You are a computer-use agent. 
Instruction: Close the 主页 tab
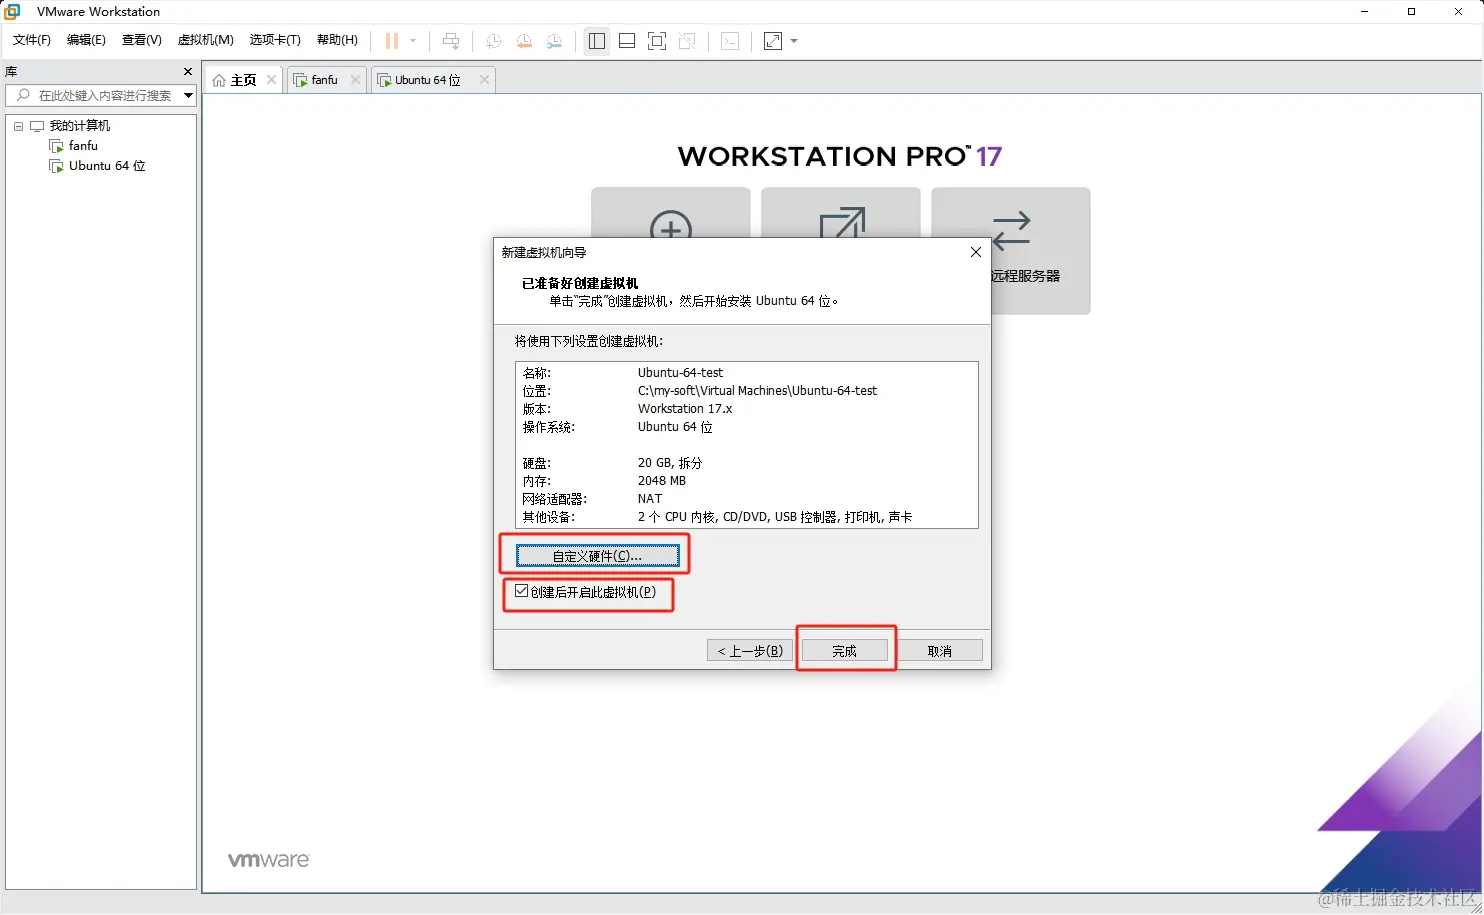[271, 80]
